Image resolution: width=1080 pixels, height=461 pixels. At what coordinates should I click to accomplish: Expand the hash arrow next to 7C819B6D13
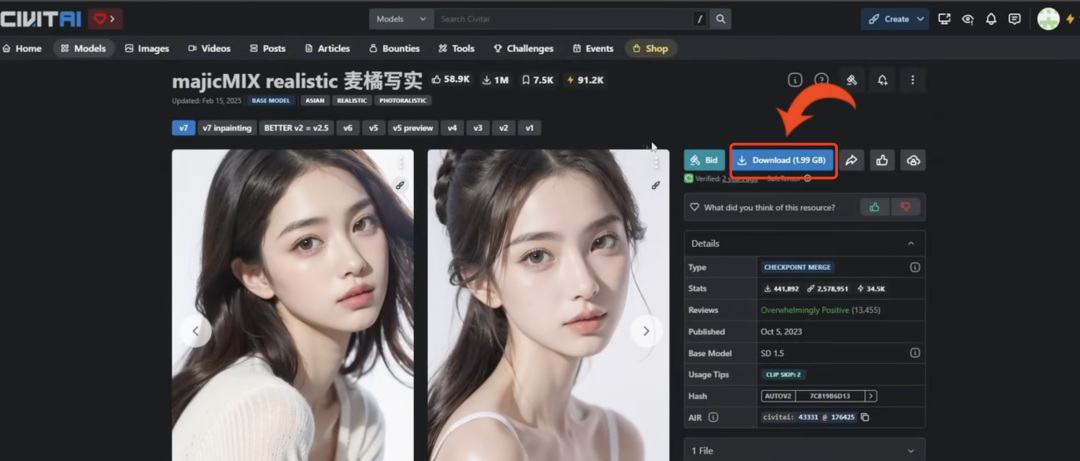click(871, 396)
